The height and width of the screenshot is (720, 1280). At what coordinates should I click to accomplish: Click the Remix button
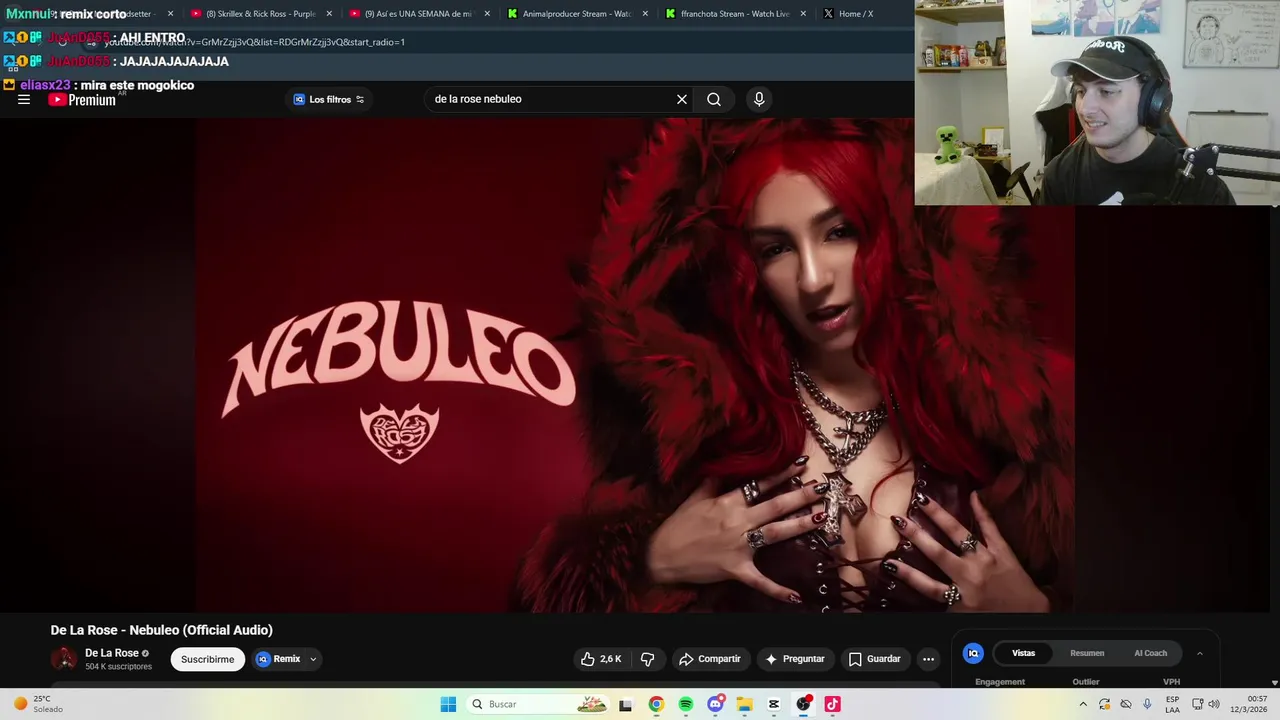pos(278,659)
